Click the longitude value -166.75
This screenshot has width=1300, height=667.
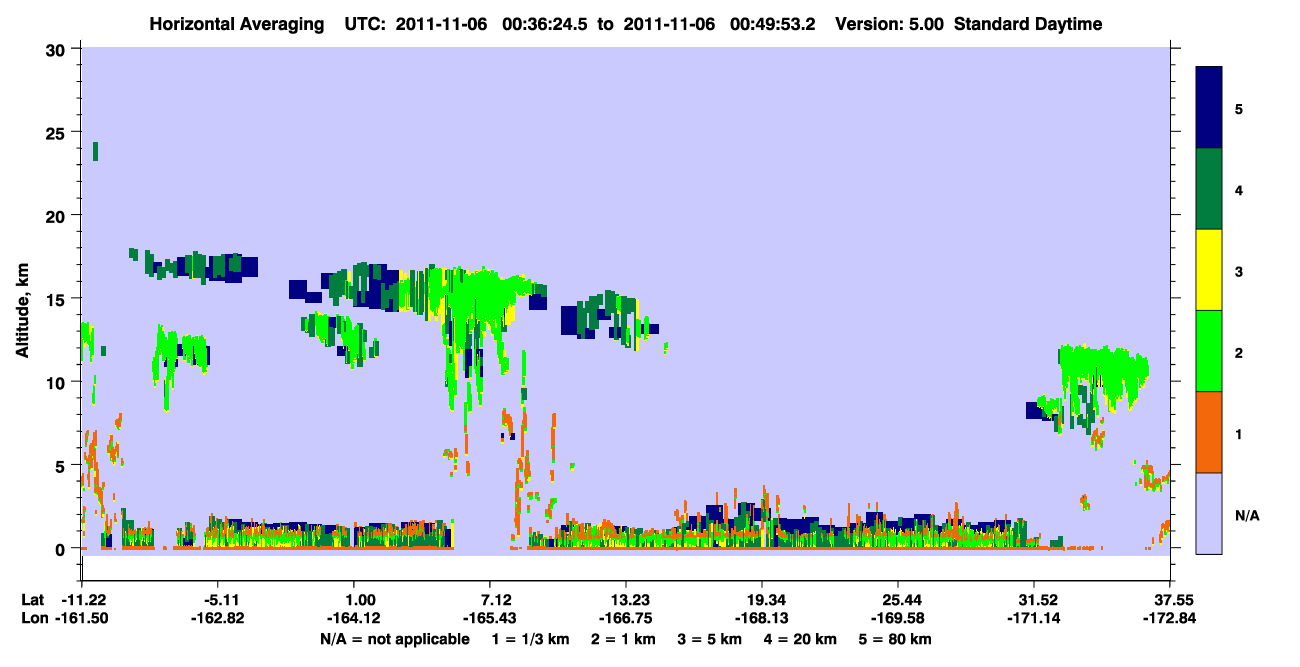coord(626,618)
